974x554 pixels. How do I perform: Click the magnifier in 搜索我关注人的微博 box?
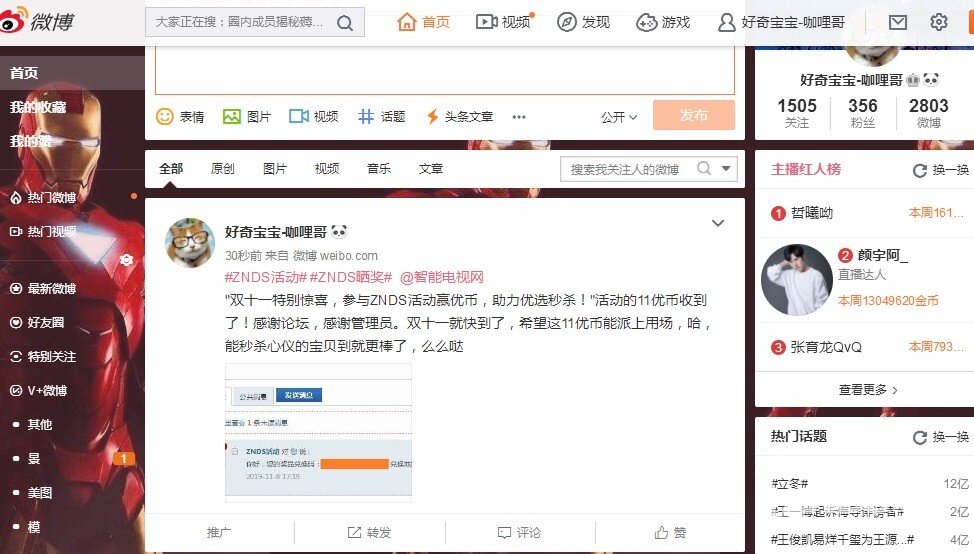click(704, 168)
